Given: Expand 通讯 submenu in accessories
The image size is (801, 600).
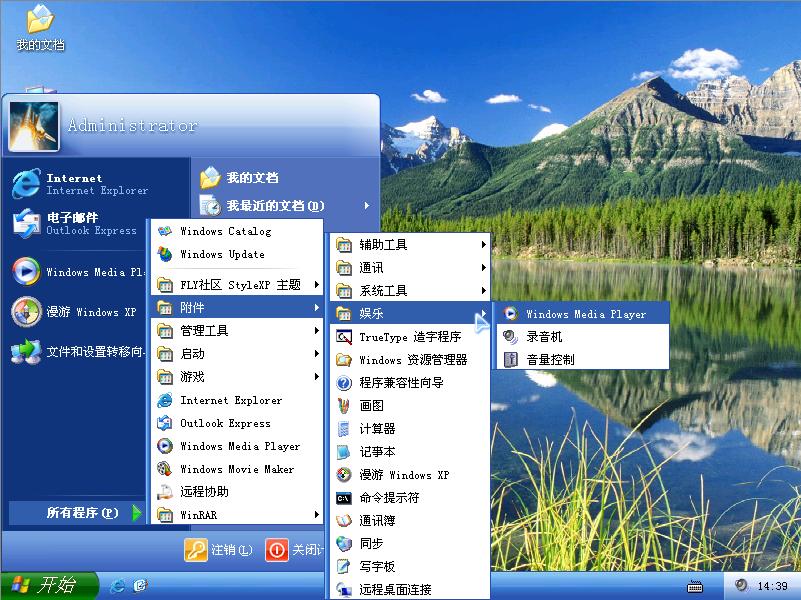Looking at the screenshot, I should coord(410,268).
